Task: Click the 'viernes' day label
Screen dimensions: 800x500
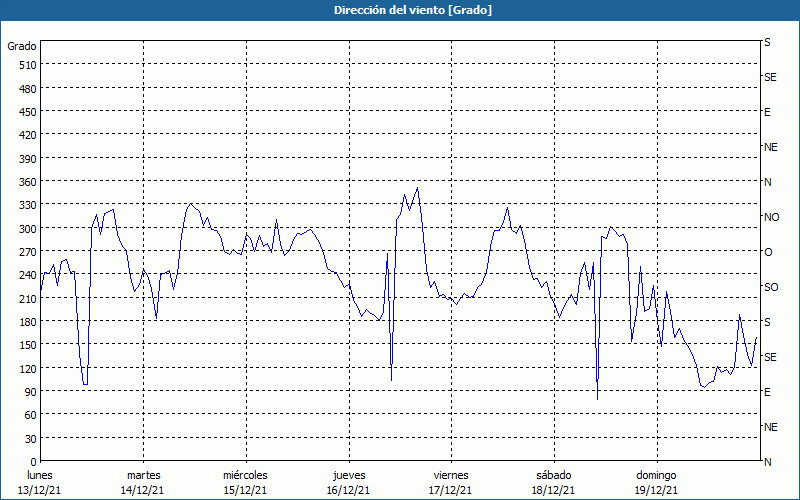Action: coord(451,475)
